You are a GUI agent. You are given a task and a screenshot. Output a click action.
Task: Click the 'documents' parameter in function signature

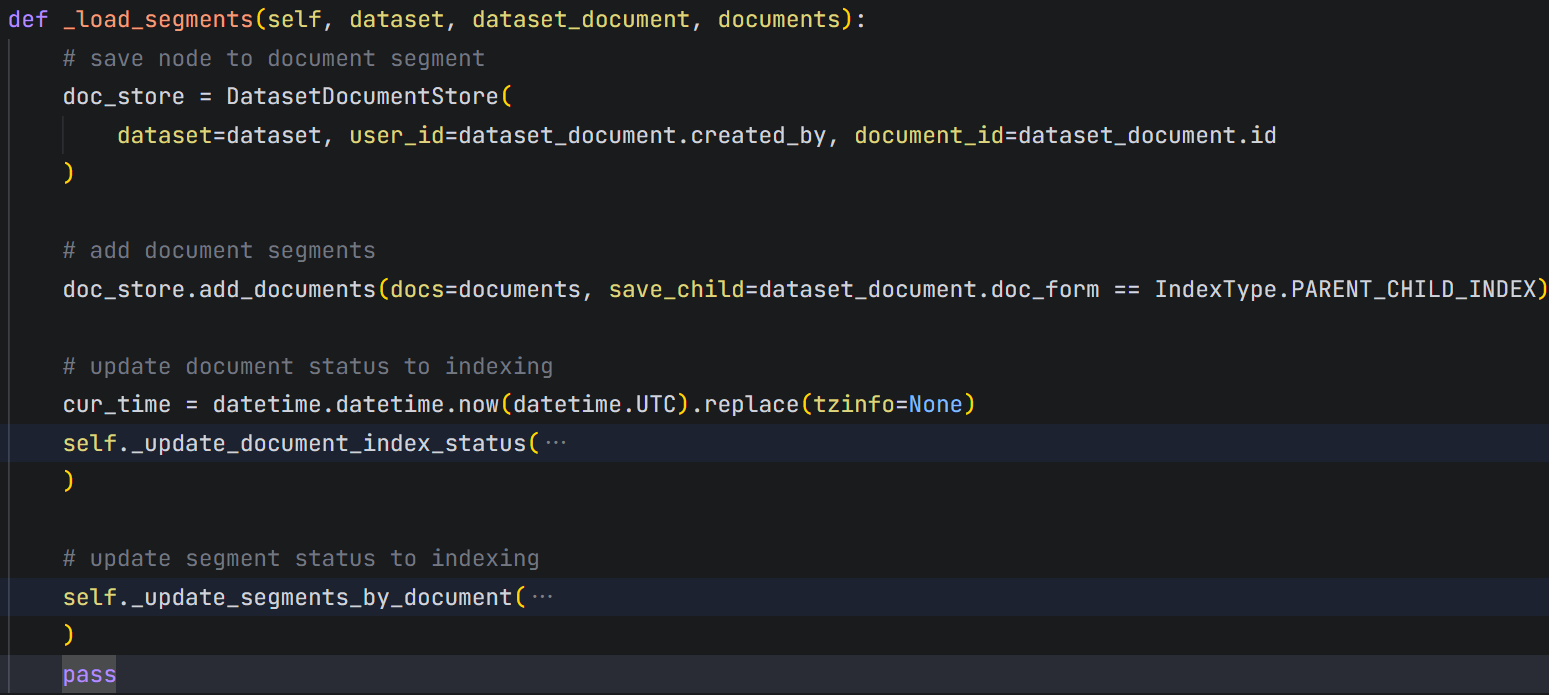point(779,20)
